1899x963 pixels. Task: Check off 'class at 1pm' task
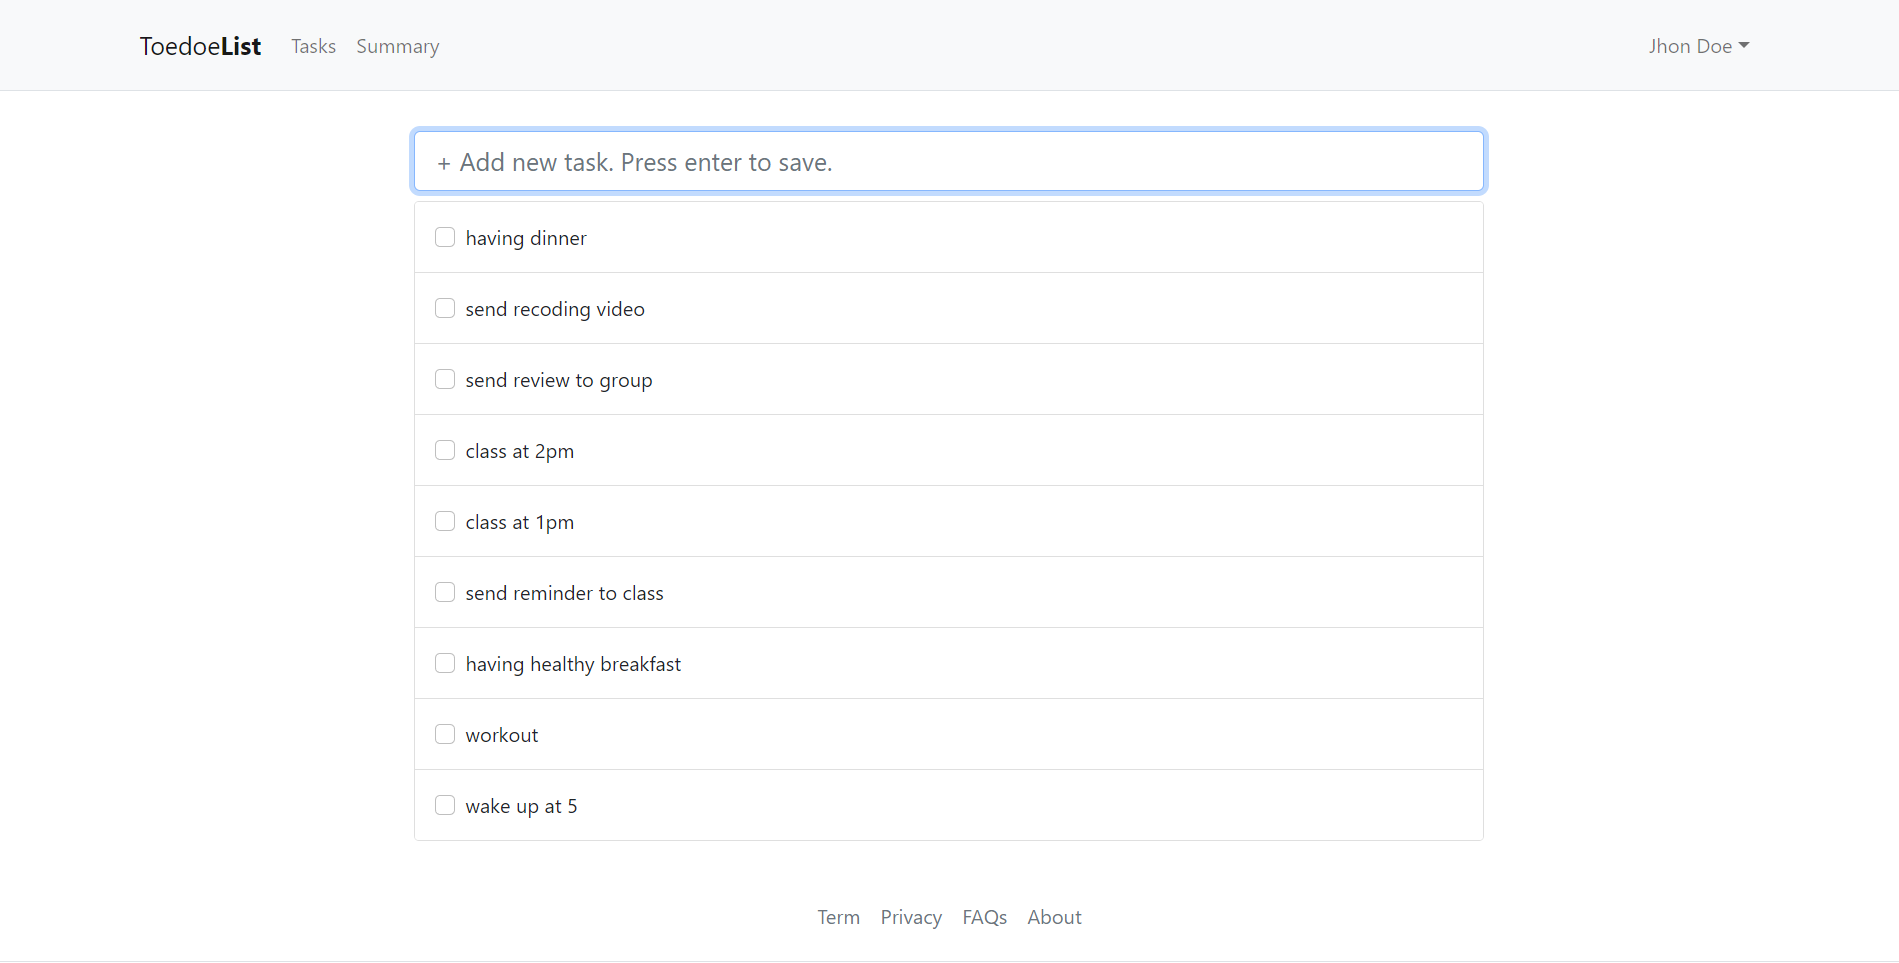(x=445, y=521)
